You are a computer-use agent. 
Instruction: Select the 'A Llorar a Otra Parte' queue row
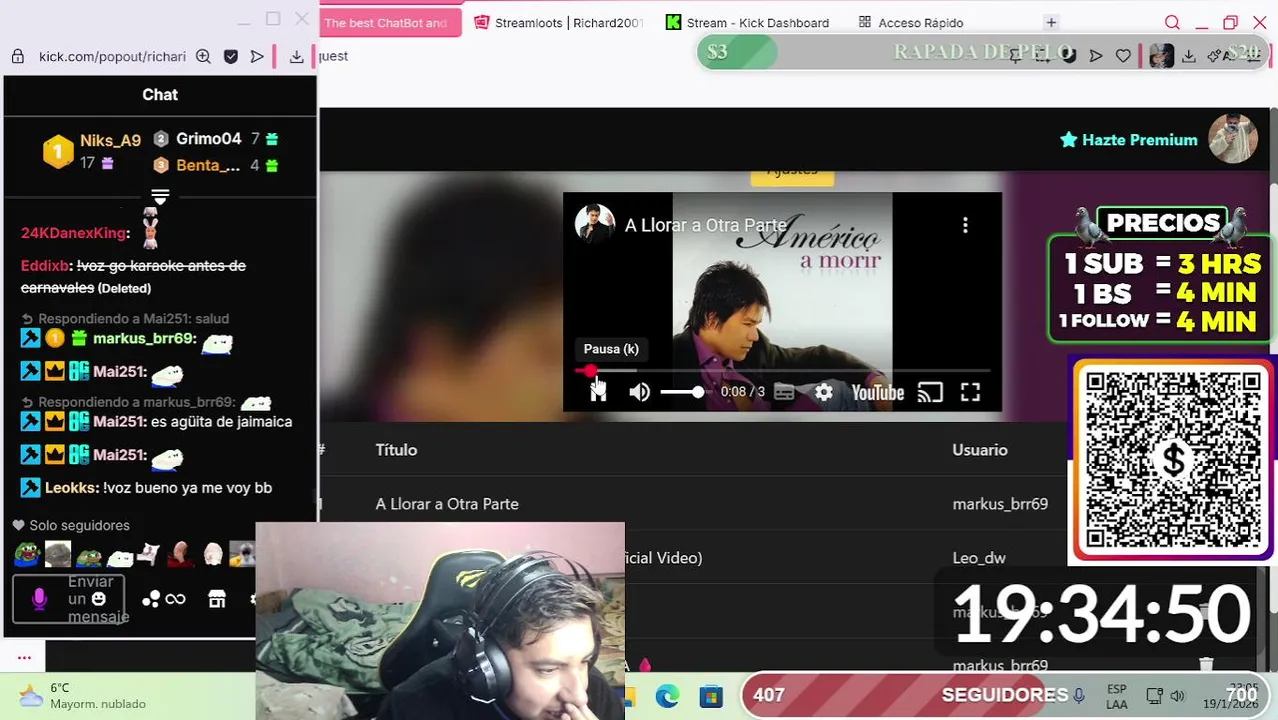(x=690, y=504)
